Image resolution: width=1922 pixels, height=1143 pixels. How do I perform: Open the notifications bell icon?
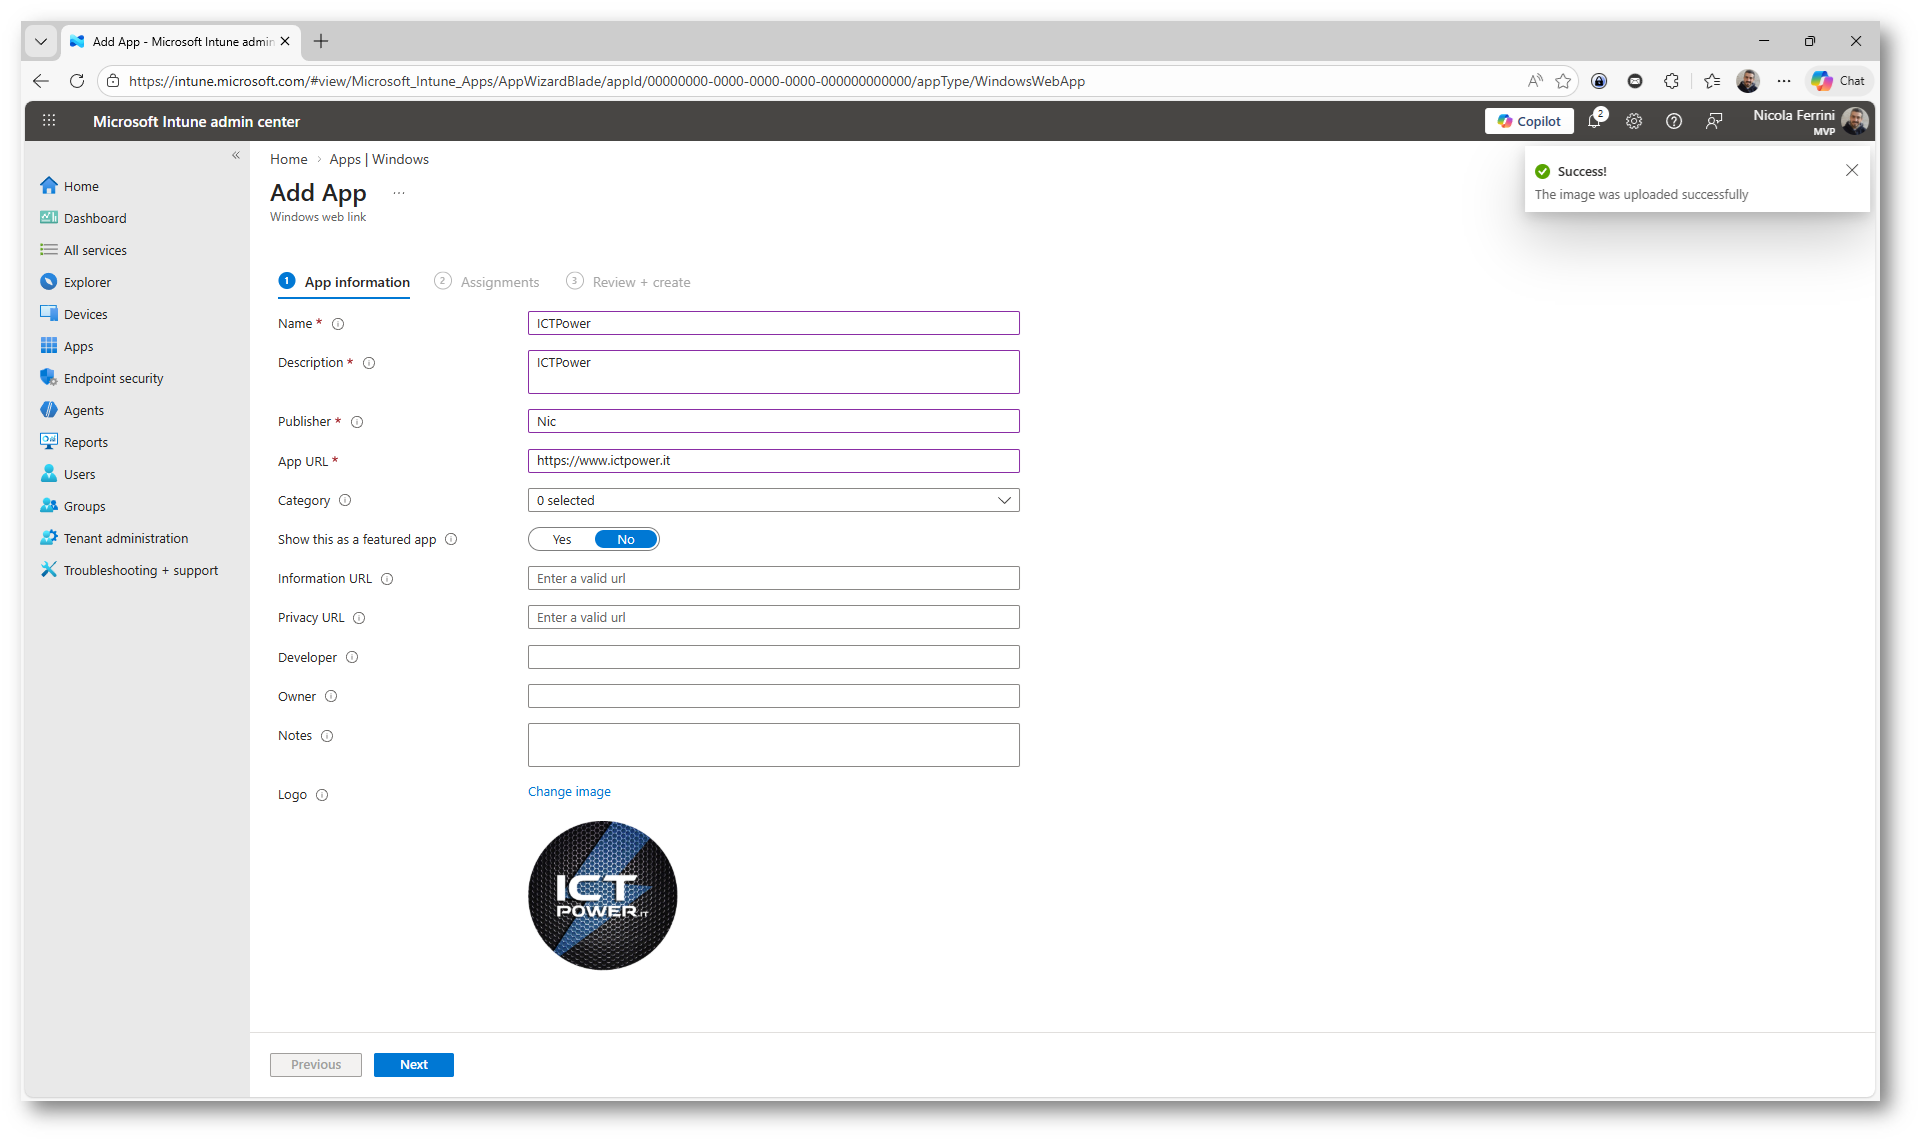click(1594, 121)
